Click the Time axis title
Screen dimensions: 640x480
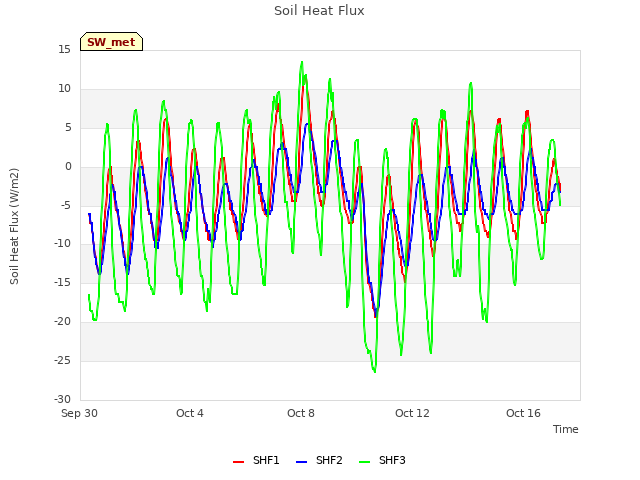click(566, 429)
